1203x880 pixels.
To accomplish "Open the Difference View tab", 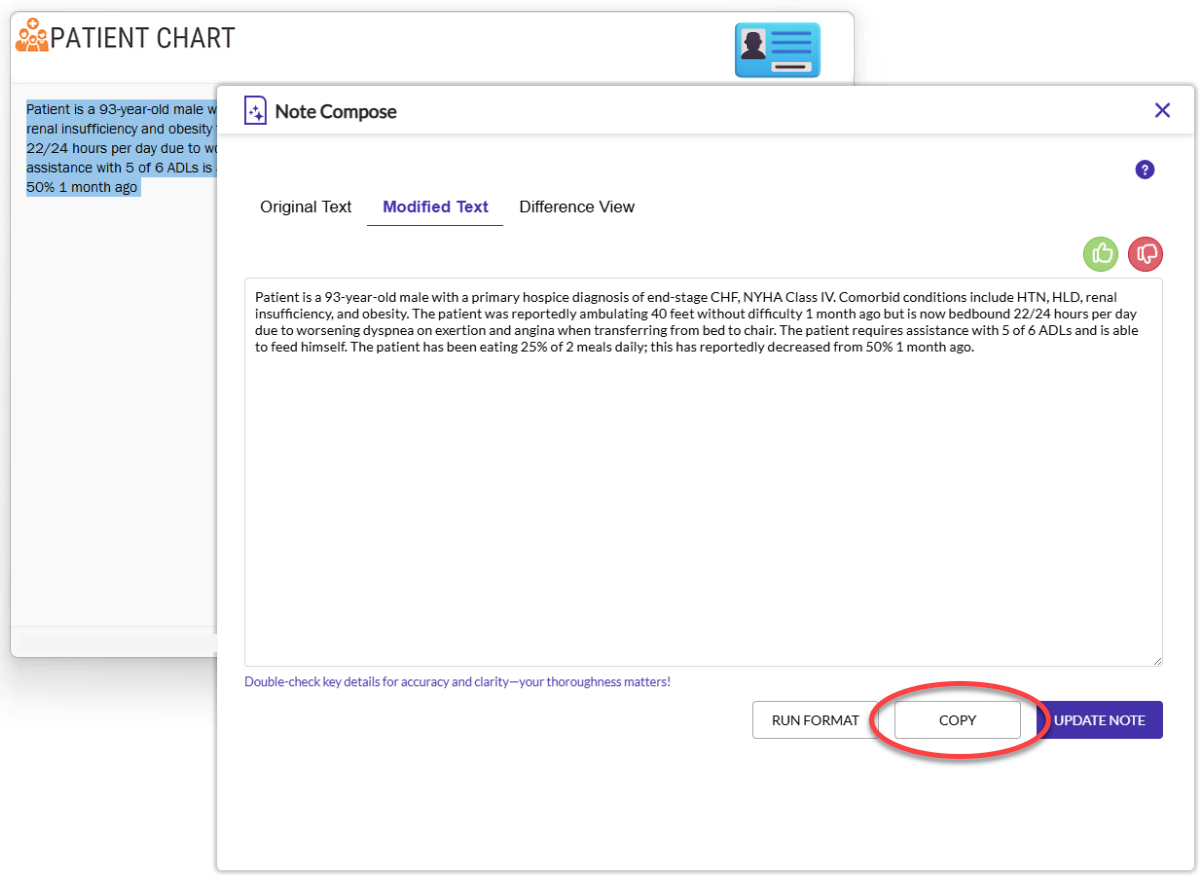I will [x=577, y=207].
